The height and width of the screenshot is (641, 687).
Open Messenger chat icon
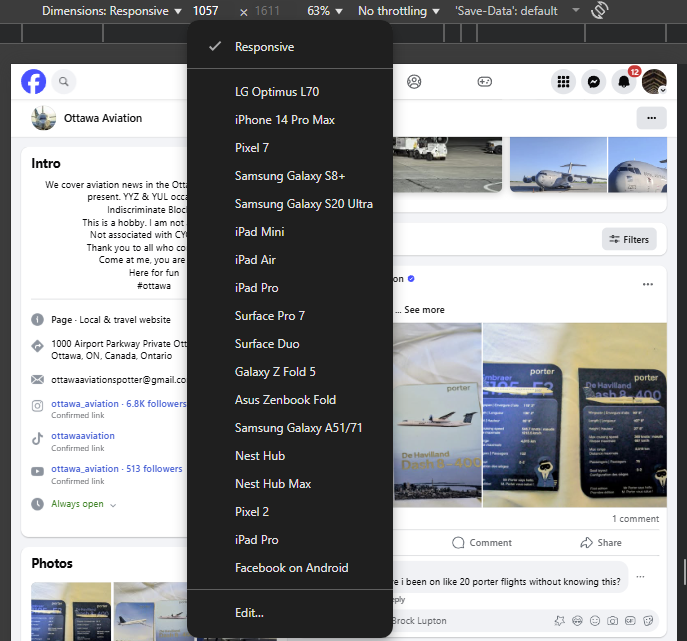[594, 81]
